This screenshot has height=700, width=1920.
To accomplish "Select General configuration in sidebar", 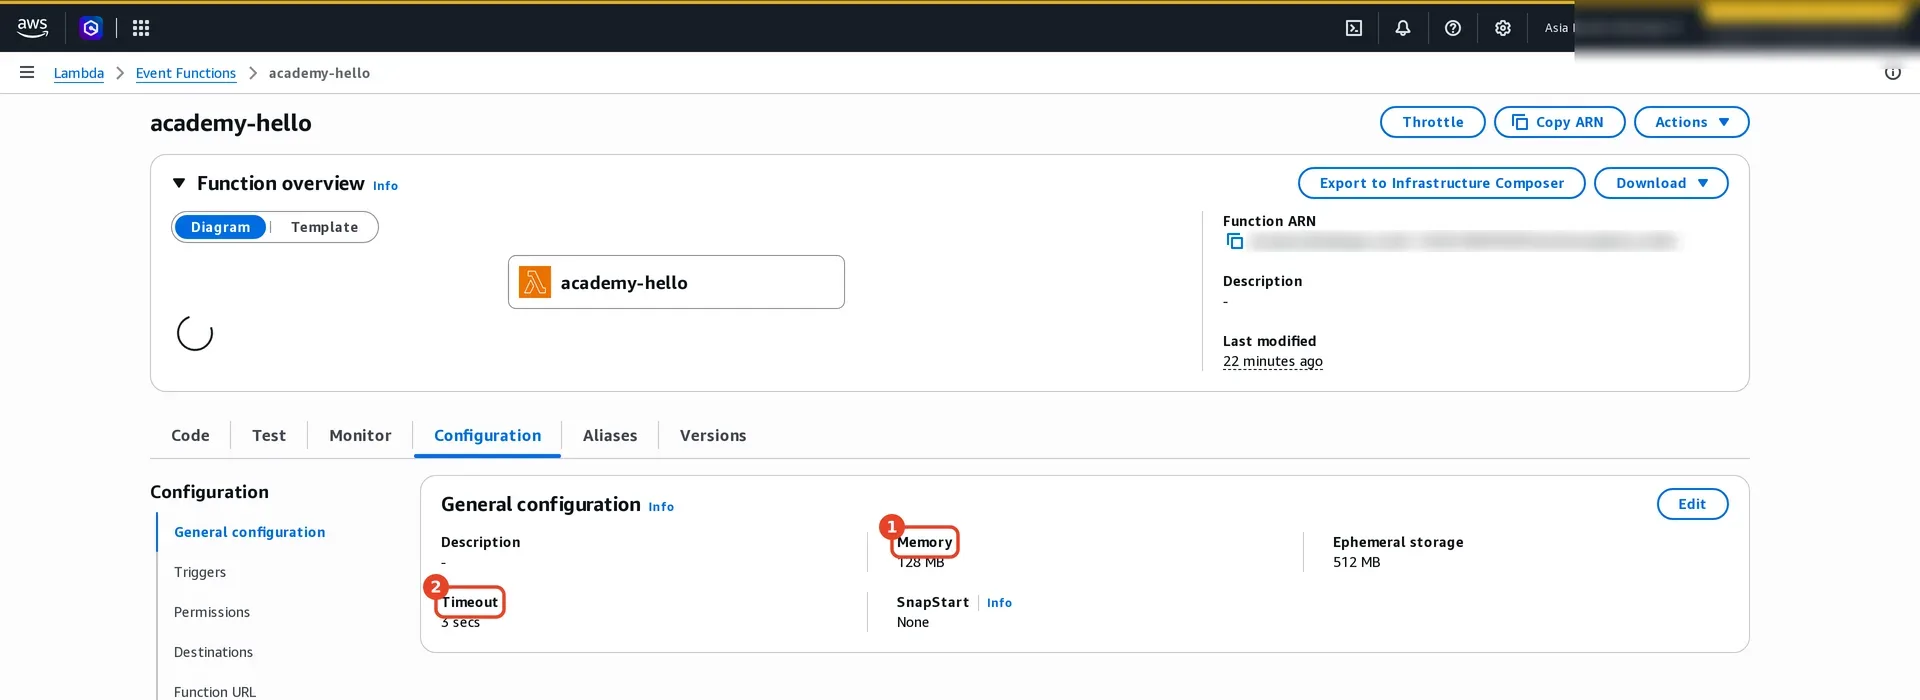I will (x=250, y=532).
